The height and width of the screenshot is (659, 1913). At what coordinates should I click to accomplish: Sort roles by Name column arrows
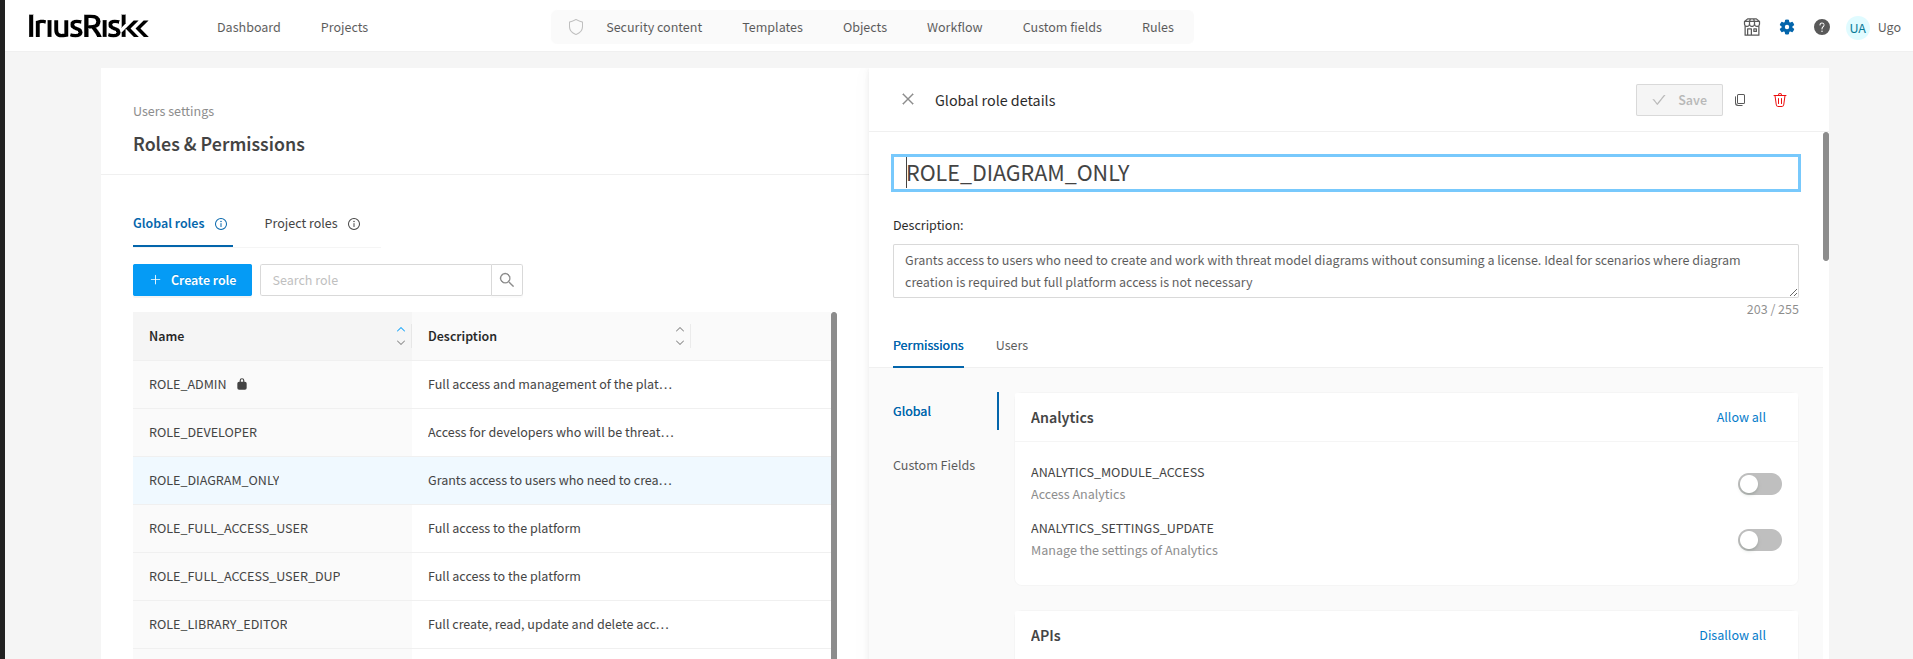[401, 336]
